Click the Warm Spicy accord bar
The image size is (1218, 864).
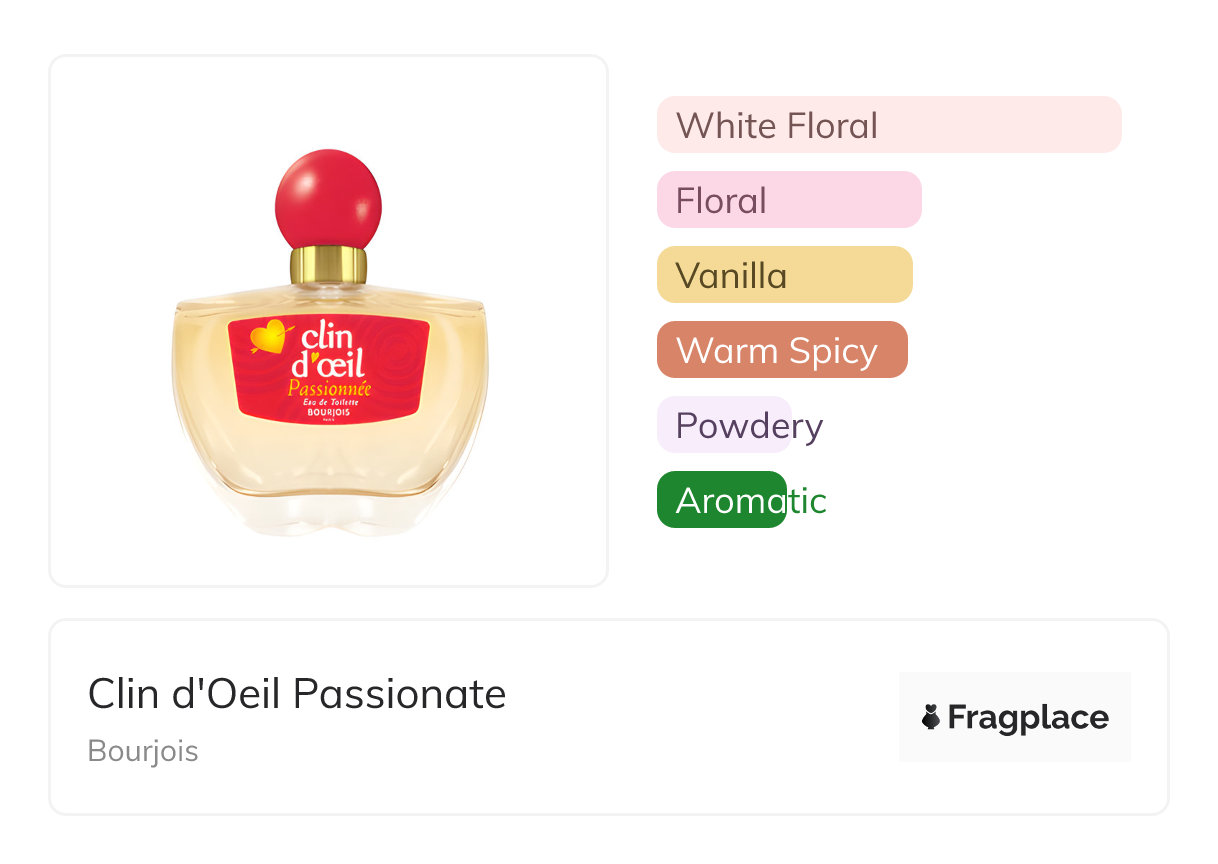point(781,350)
